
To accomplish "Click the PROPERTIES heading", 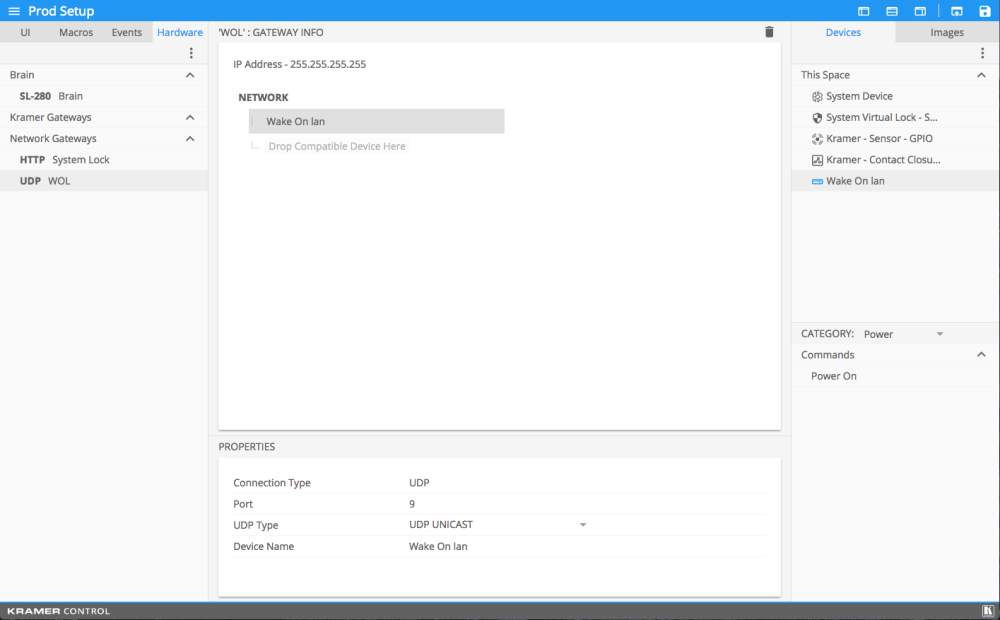I will point(246,447).
